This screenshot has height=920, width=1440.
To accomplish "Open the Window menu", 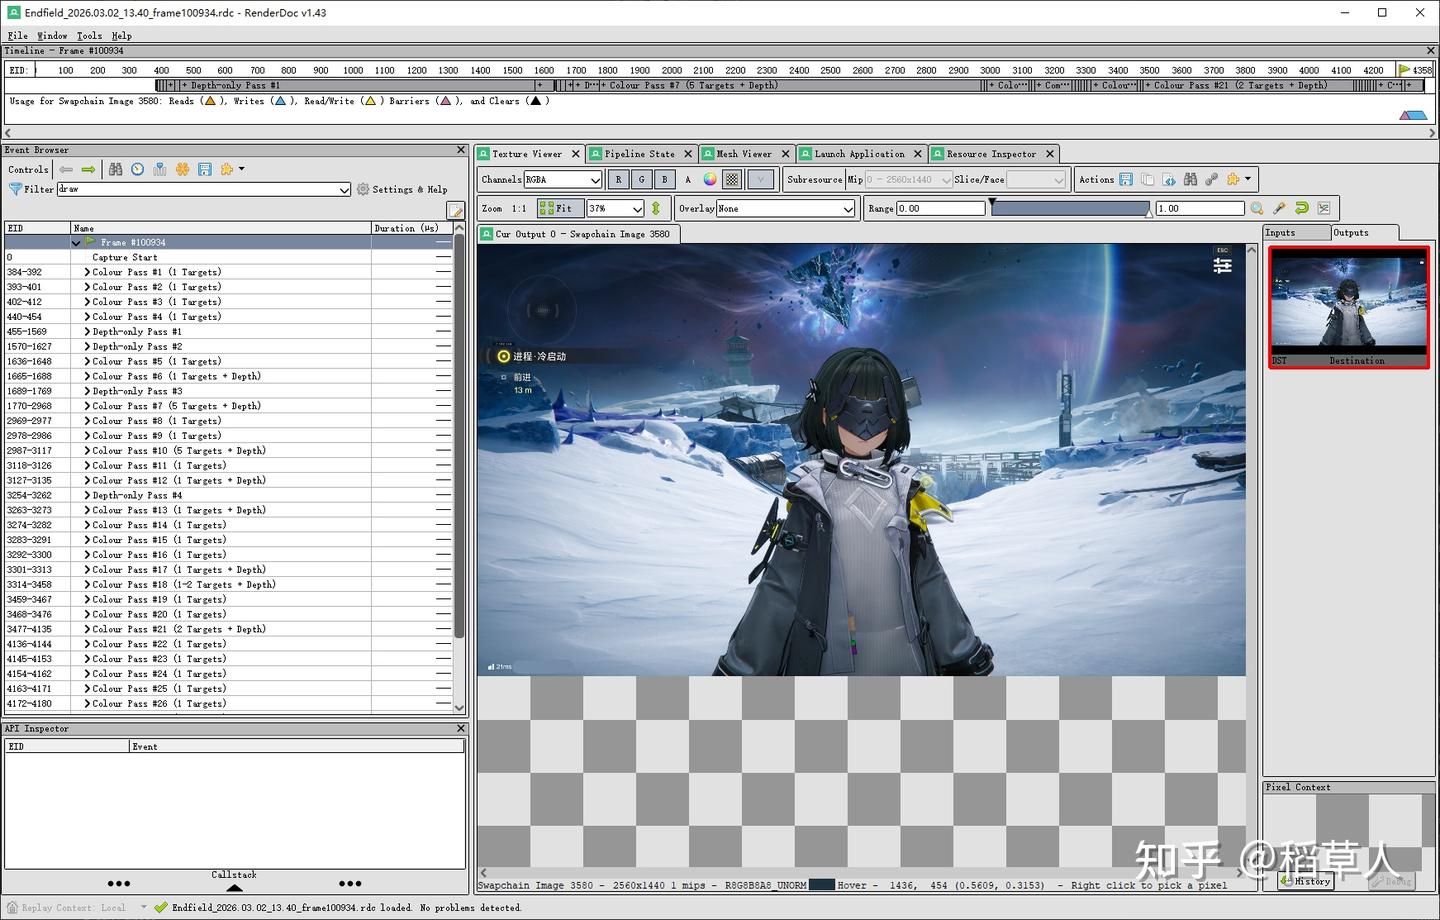I will point(52,35).
